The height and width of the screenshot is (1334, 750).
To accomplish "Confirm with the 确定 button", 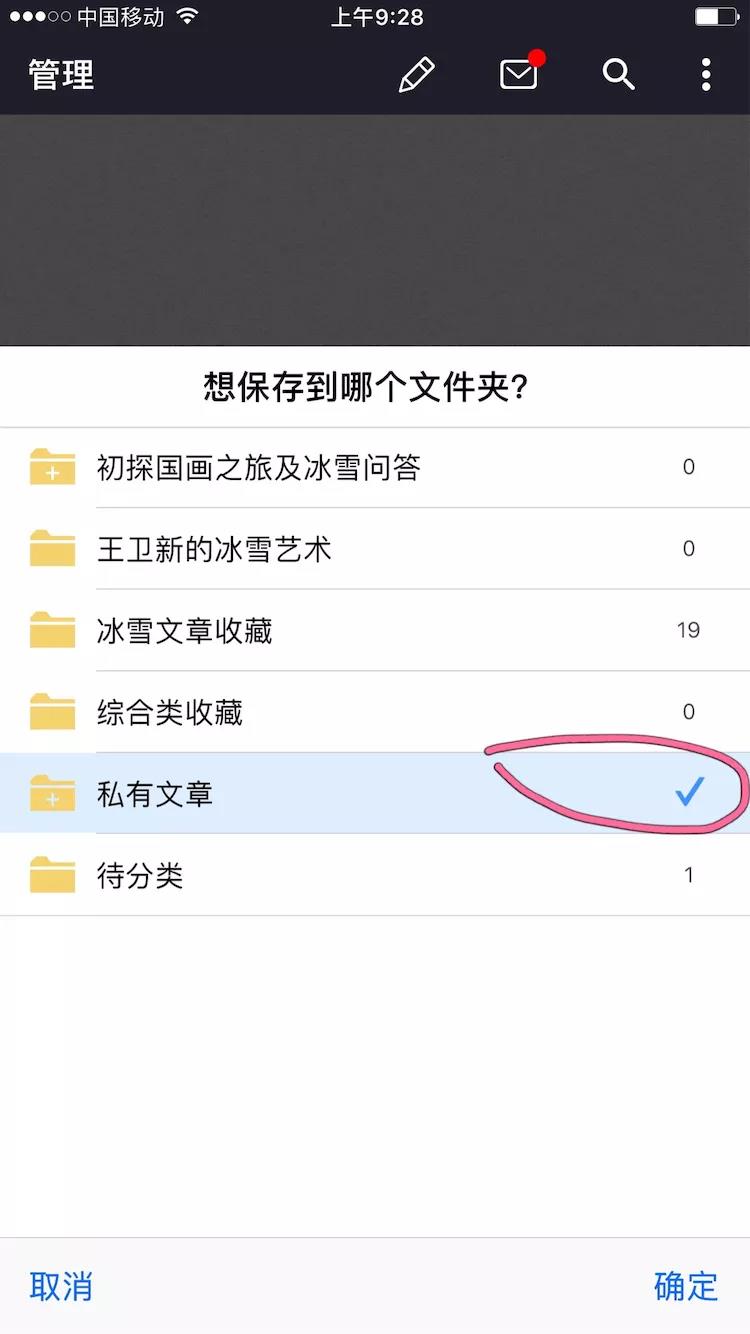I will pos(686,1286).
